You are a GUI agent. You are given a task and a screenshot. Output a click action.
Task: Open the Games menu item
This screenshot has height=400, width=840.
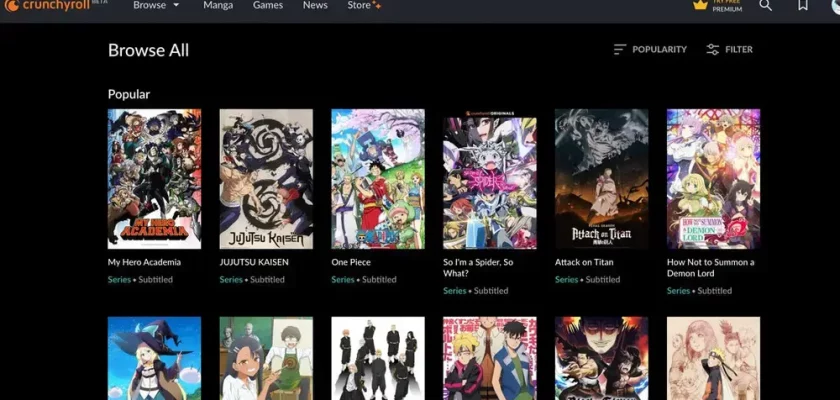tap(267, 5)
